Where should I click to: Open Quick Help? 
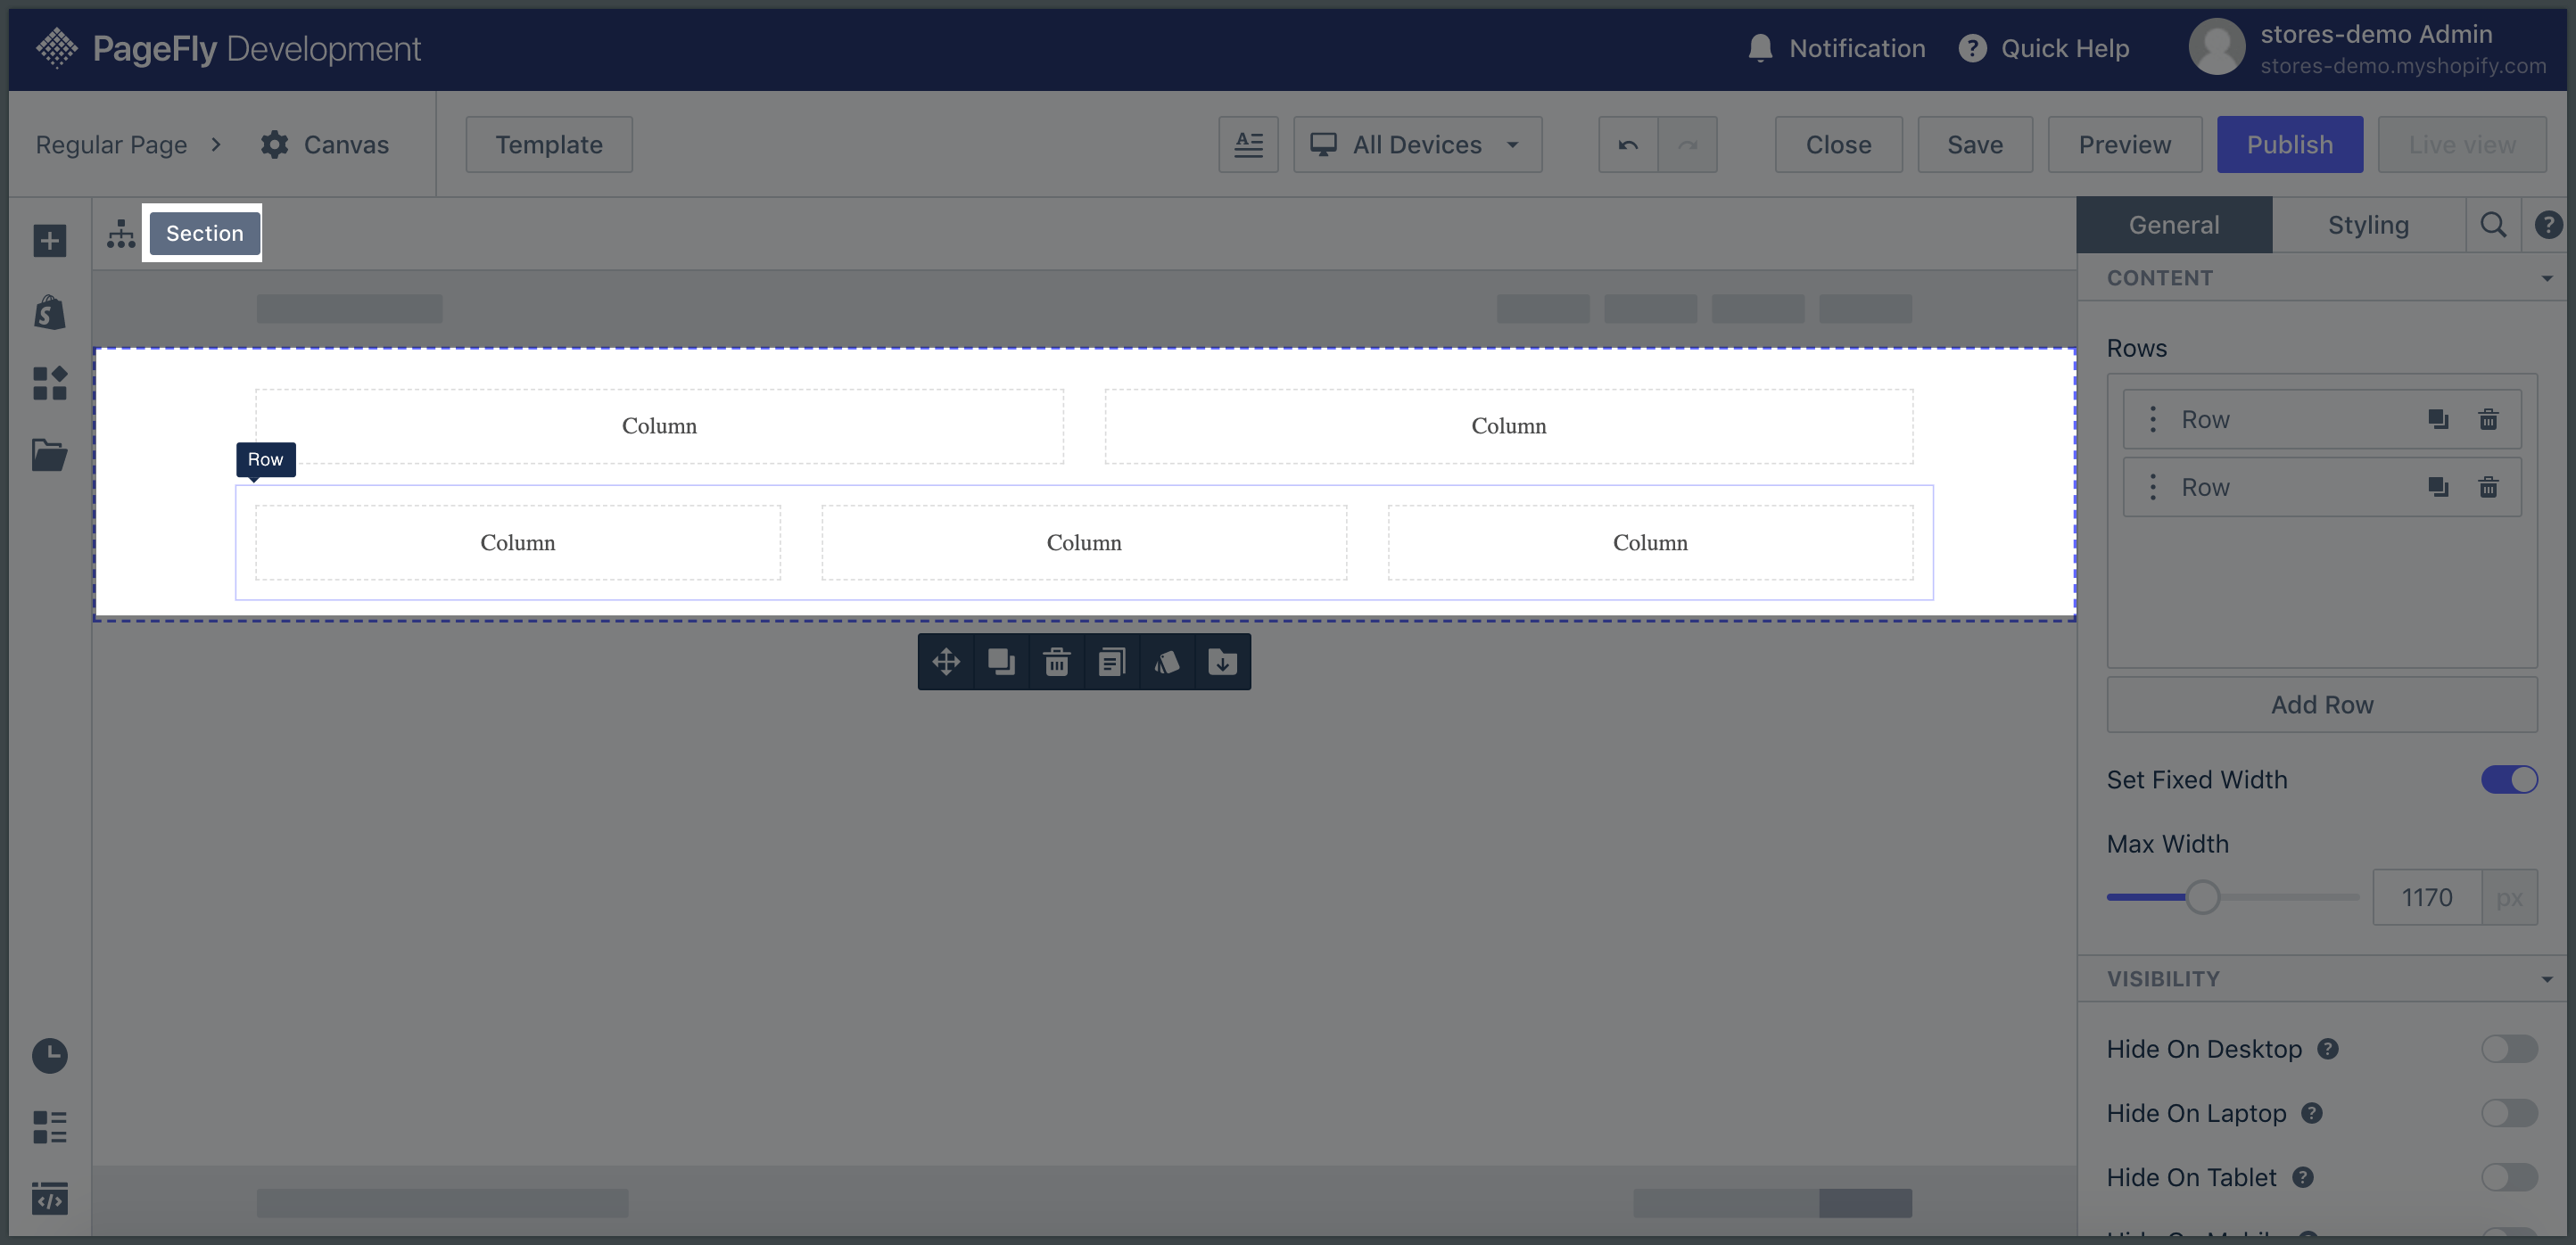click(2044, 48)
